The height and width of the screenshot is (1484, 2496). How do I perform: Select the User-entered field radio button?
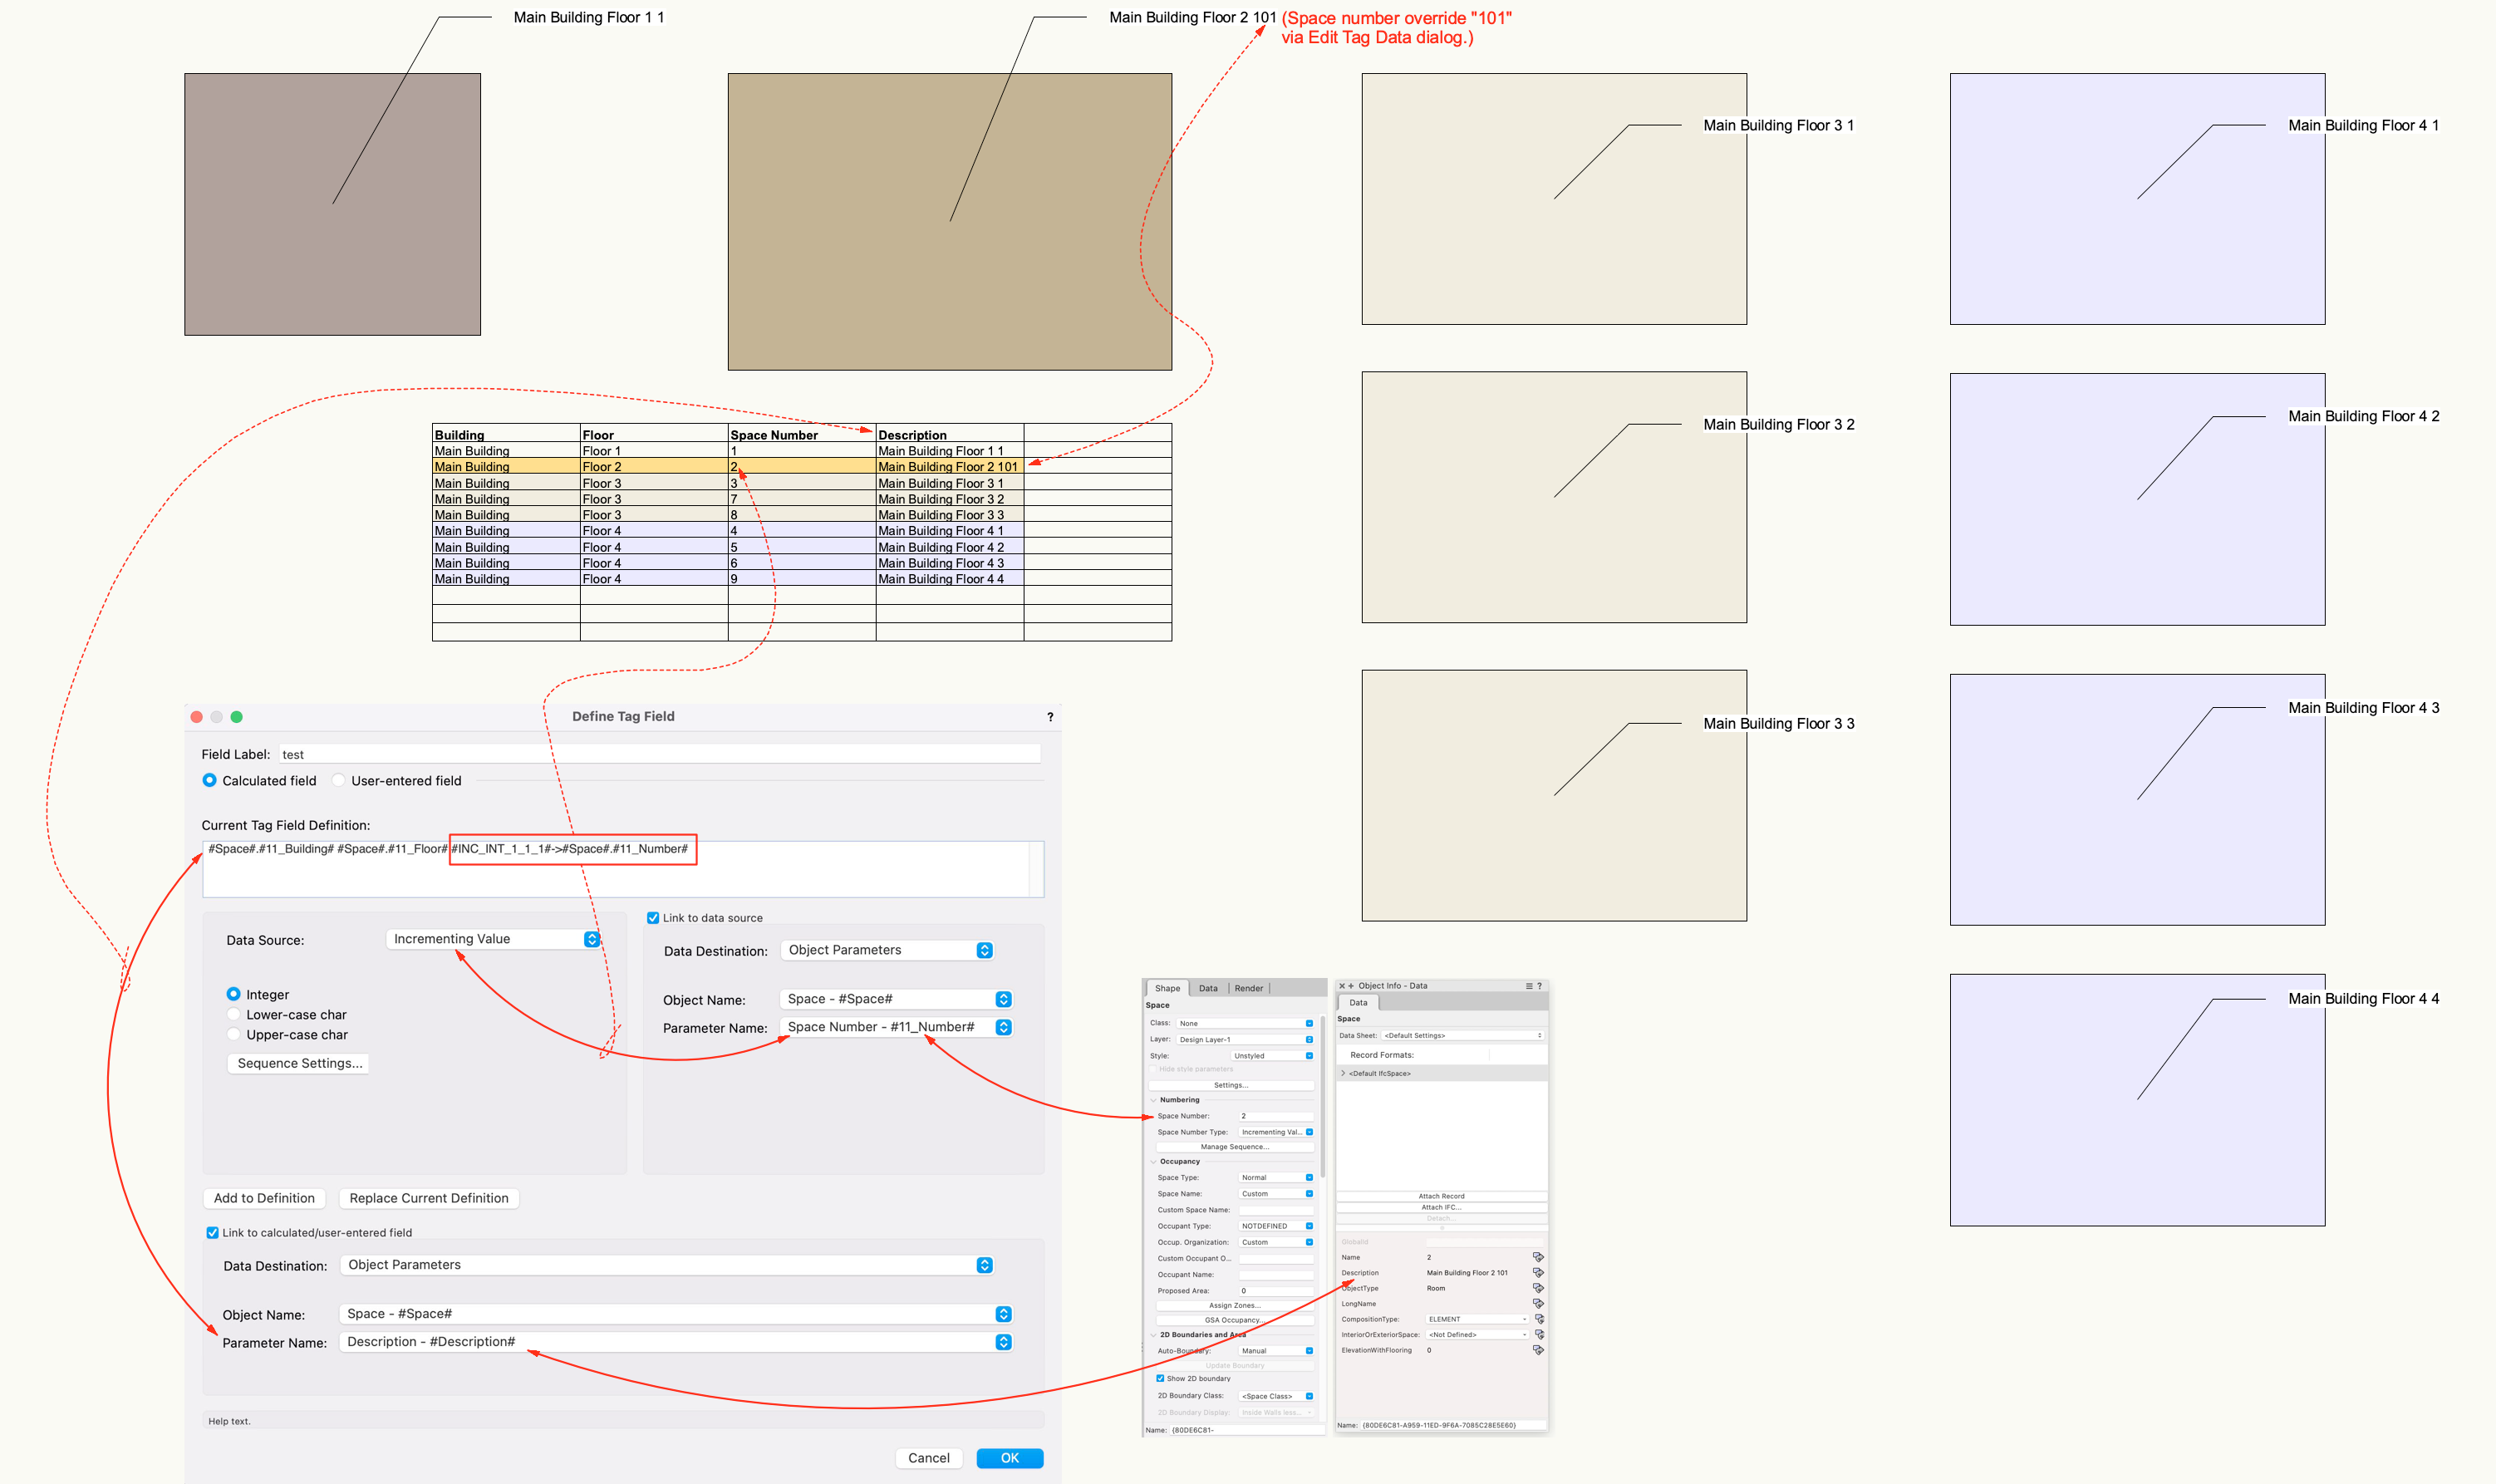[x=340, y=780]
